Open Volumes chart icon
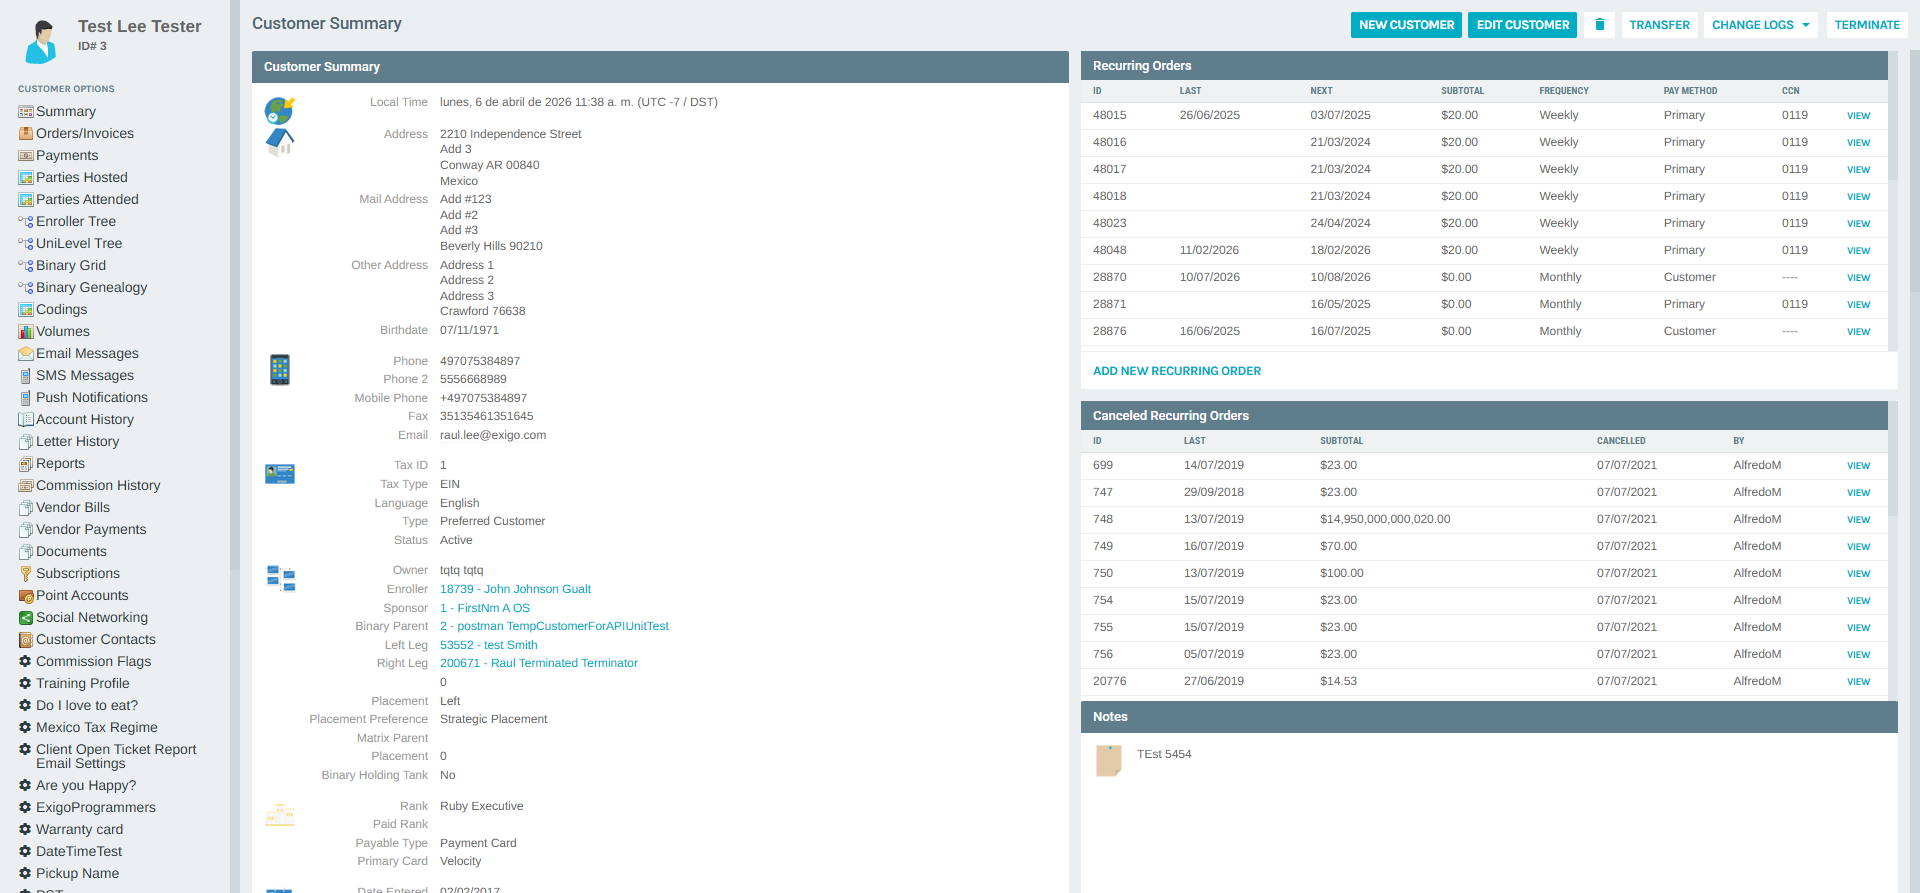 click(x=26, y=332)
